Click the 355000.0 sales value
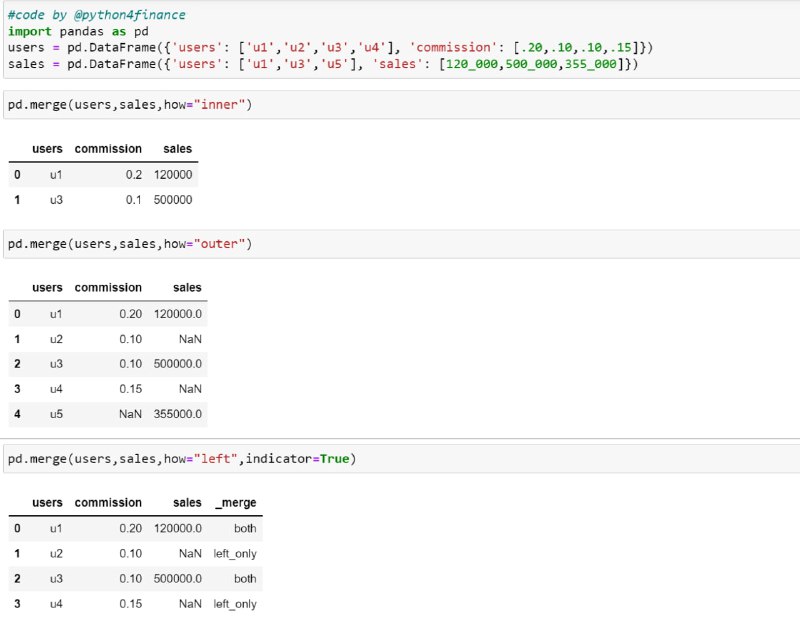 point(178,414)
